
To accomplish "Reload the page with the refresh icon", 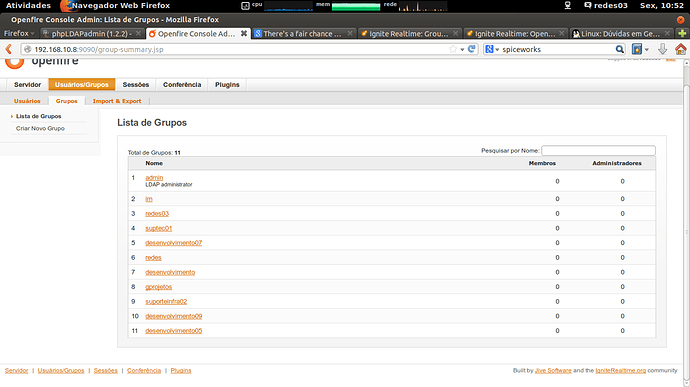I will click(472, 49).
